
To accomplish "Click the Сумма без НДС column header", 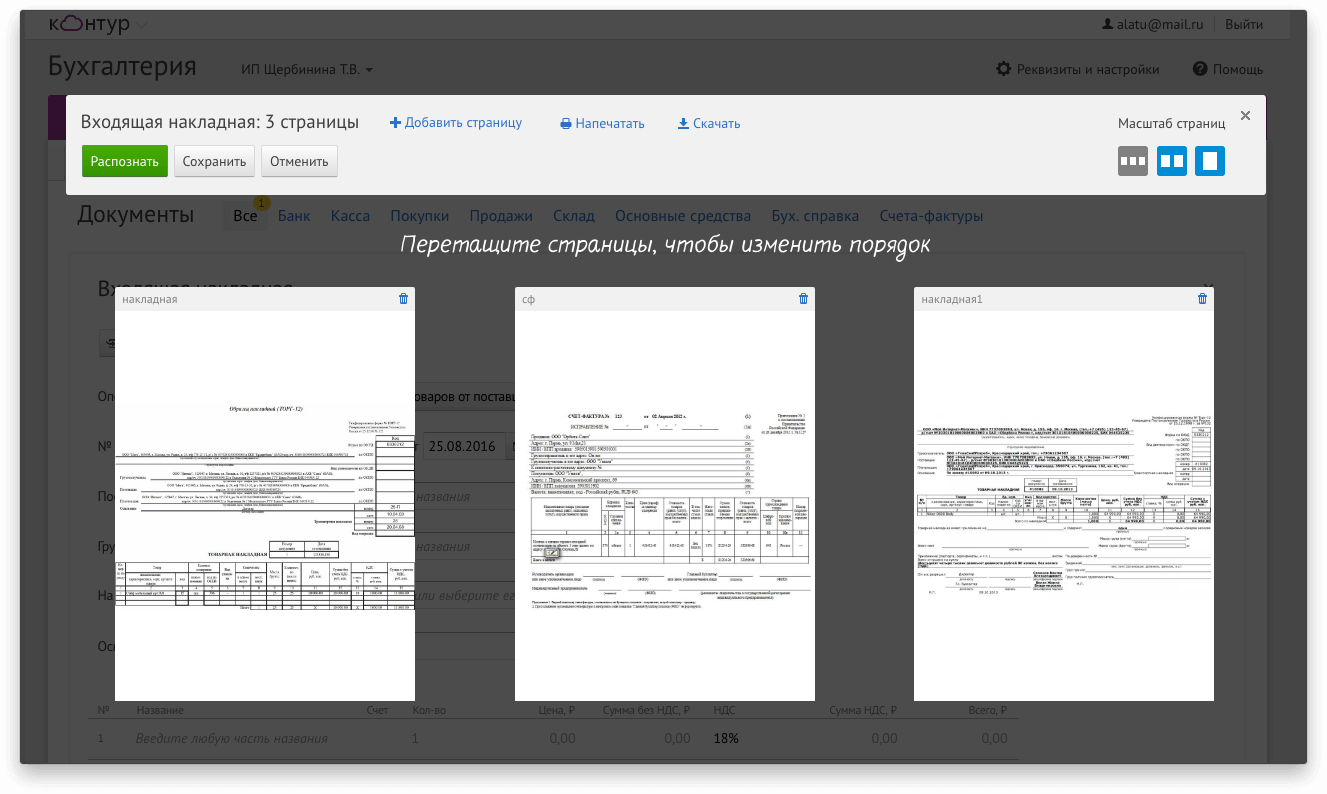I will click(x=646, y=710).
